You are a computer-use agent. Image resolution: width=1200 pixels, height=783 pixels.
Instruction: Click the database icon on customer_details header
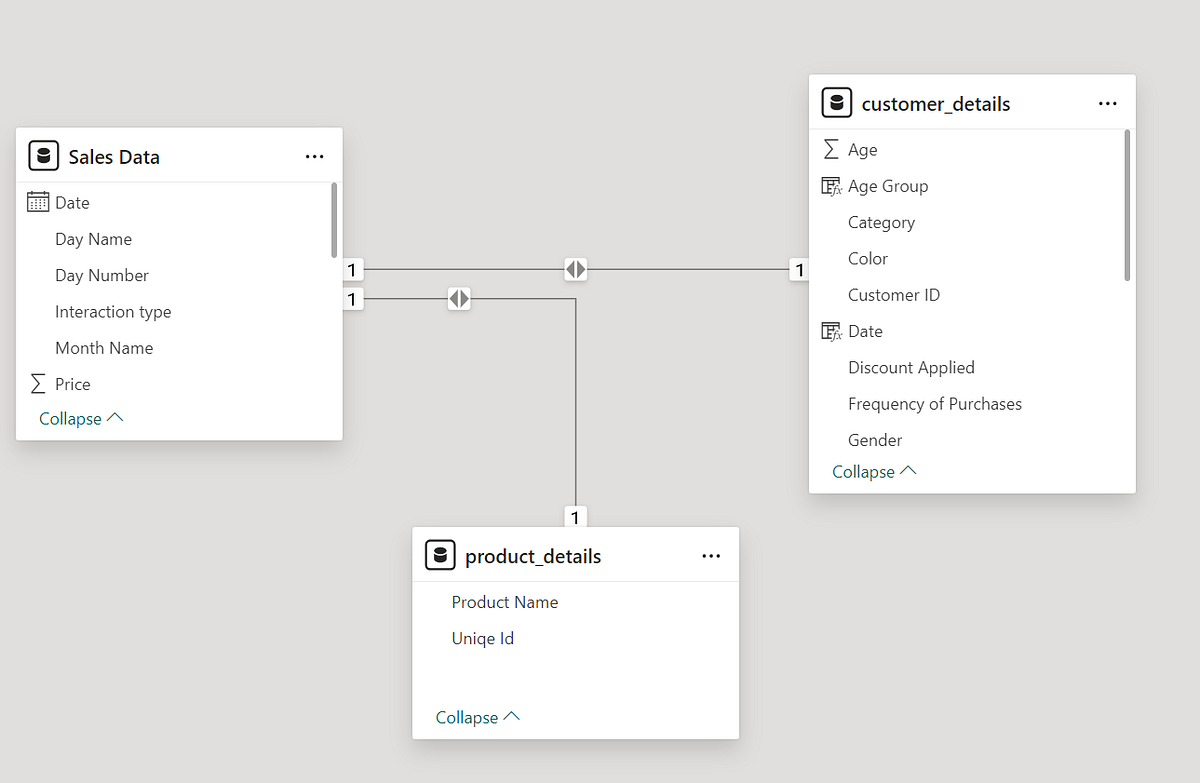[x=836, y=102]
